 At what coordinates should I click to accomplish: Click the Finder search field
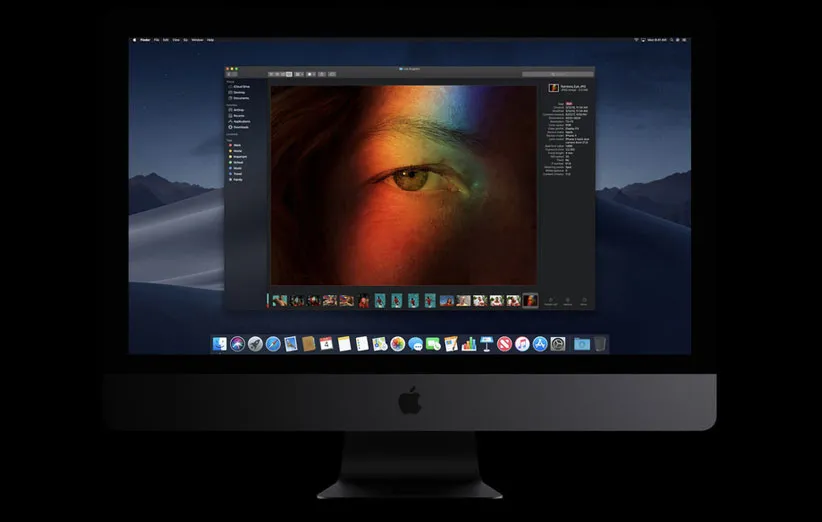click(557, 74)
